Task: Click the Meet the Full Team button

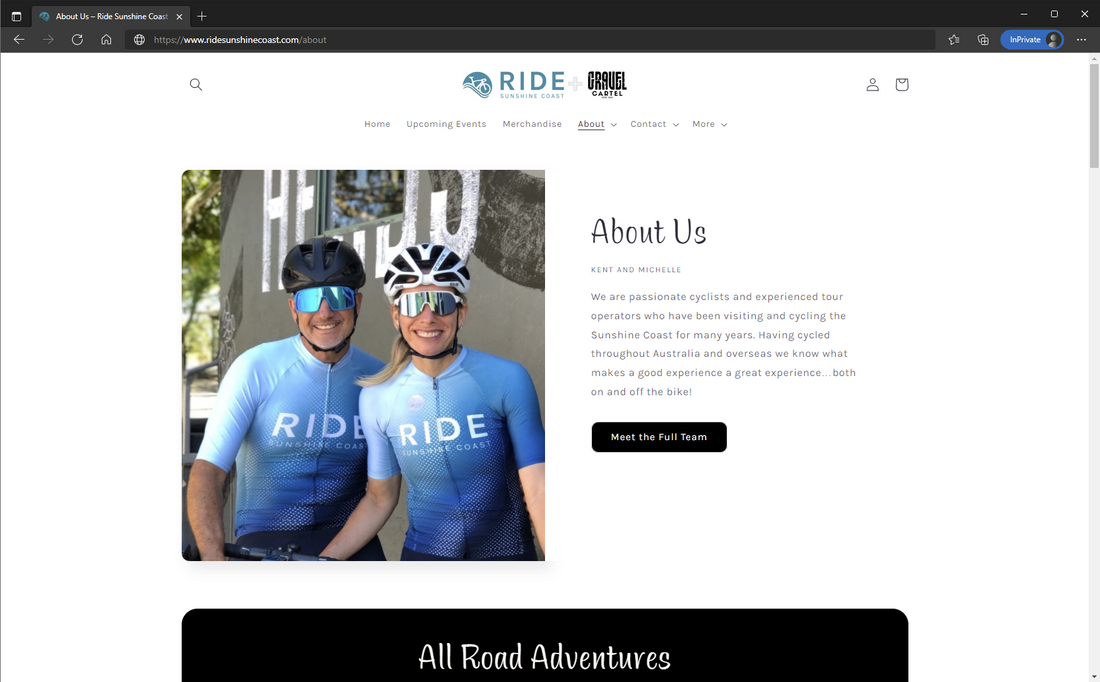Action: 659,437
